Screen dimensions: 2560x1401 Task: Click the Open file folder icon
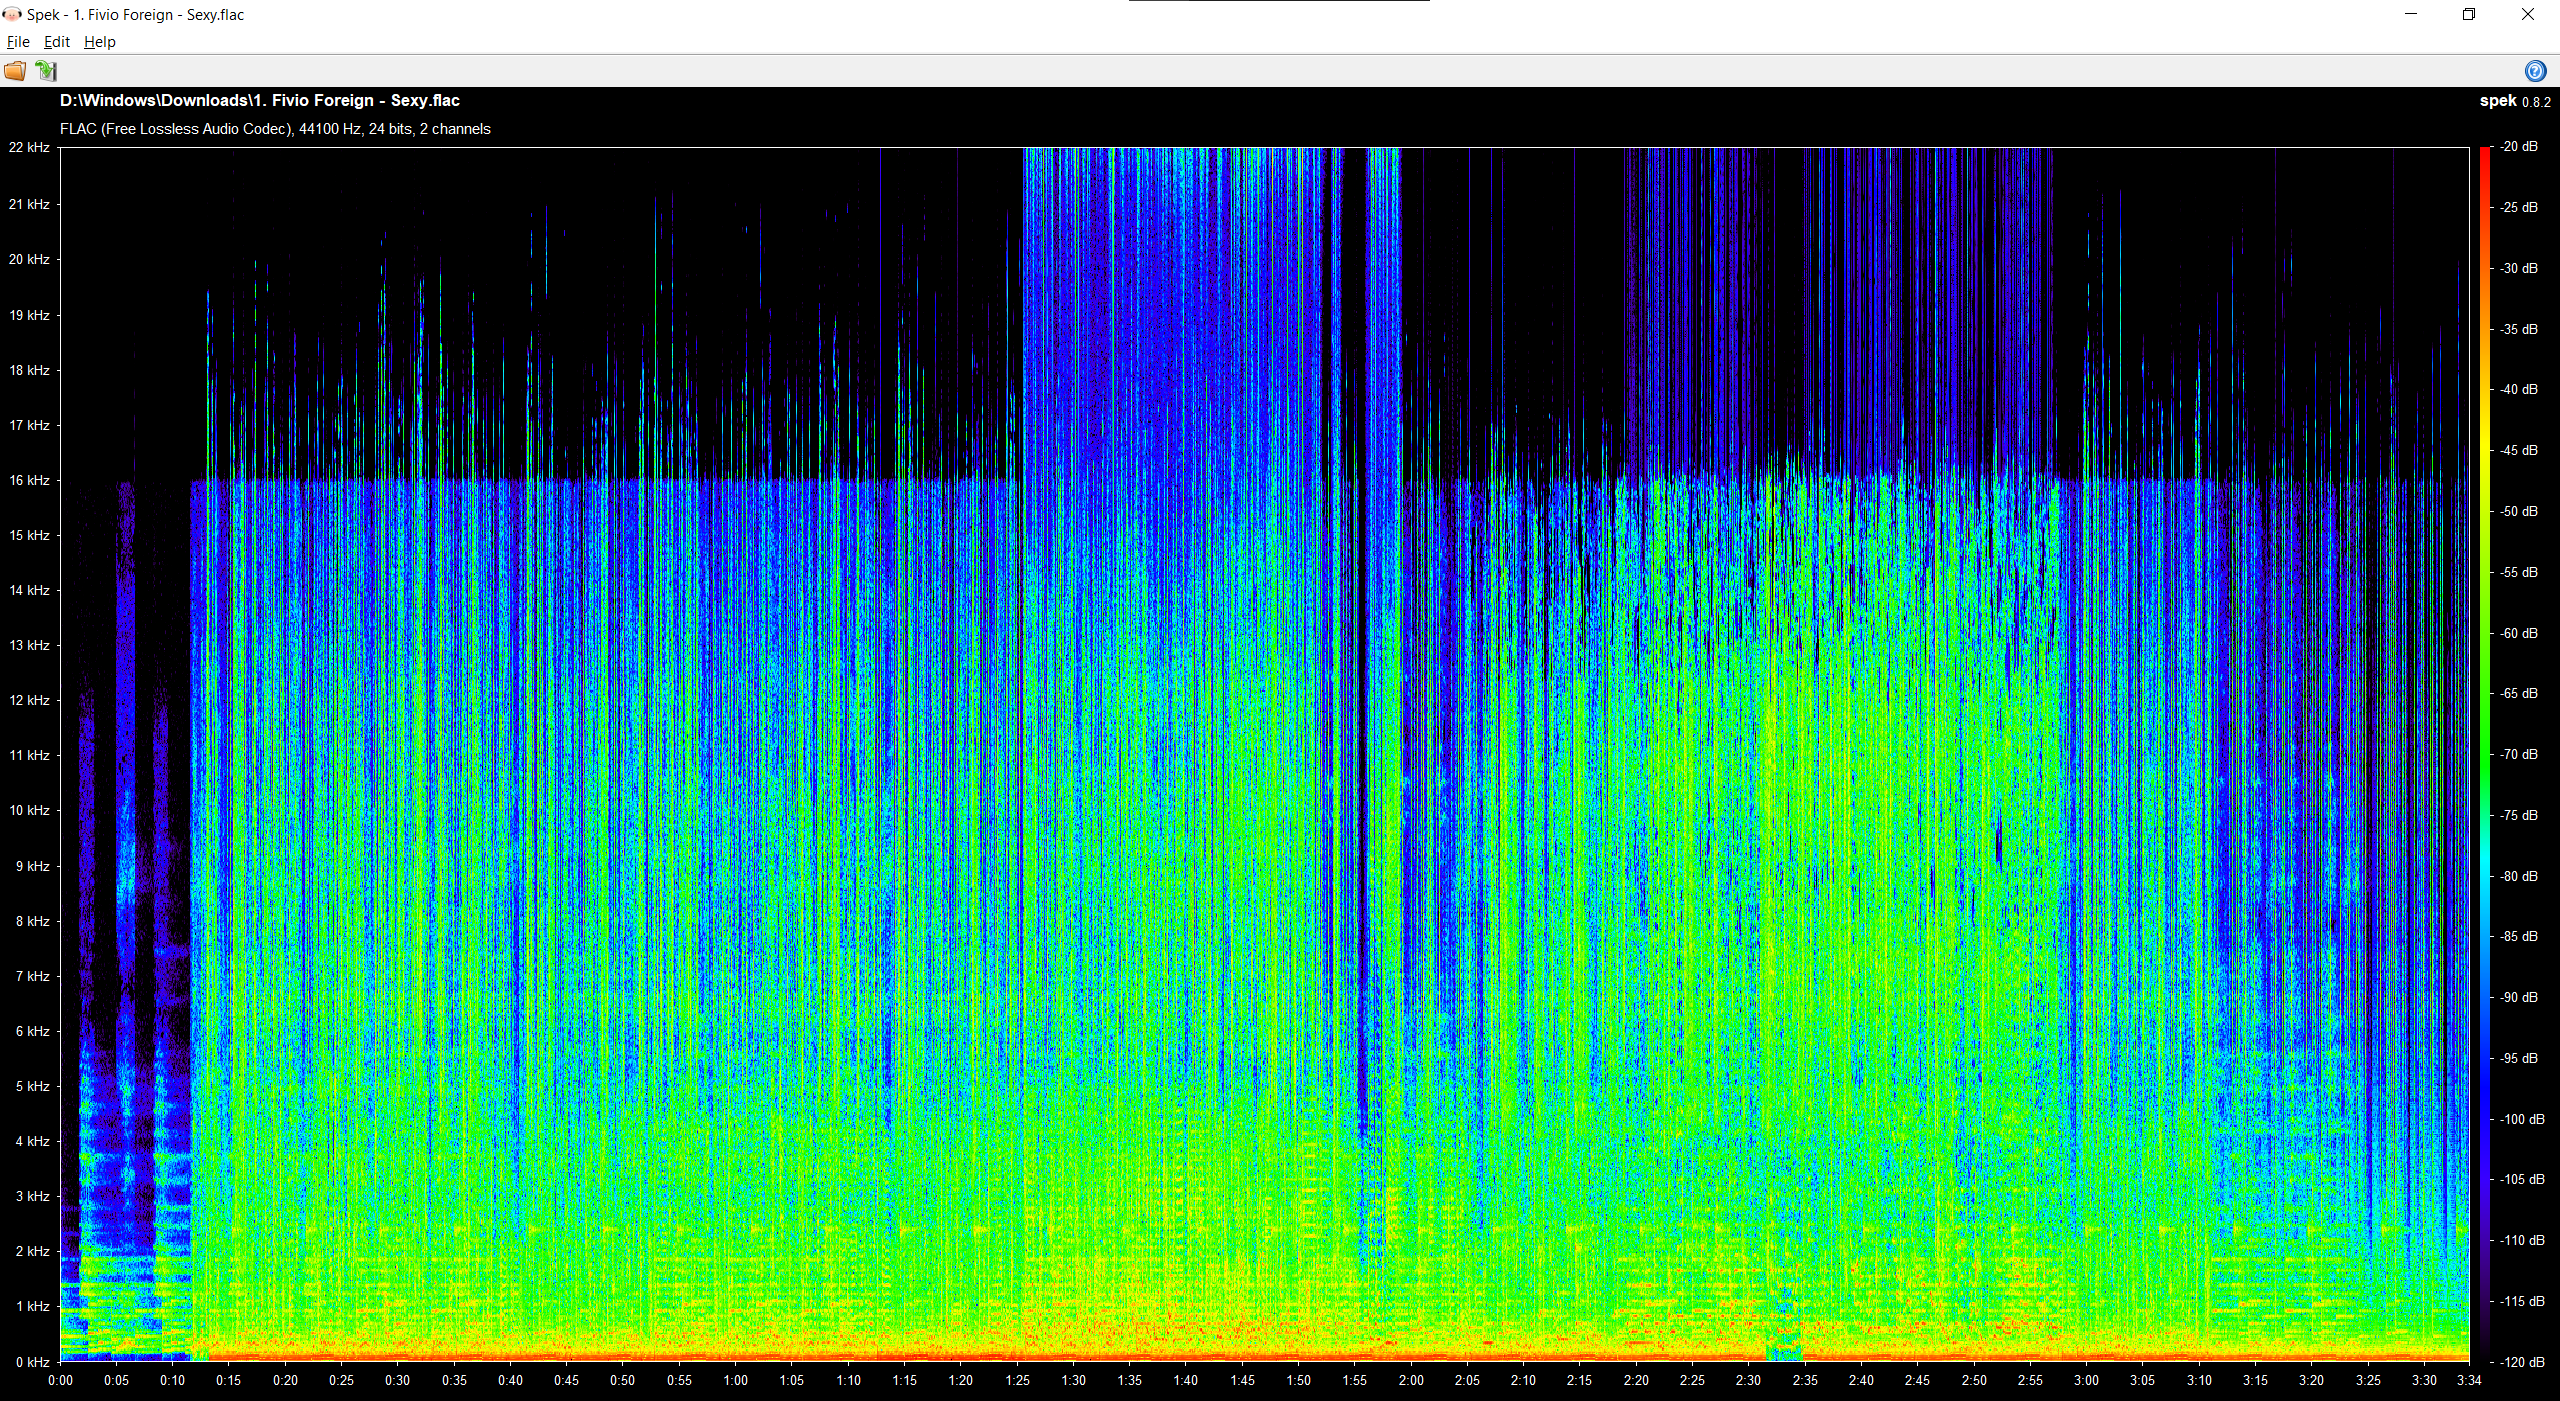pyautogui.click(x=15, y=71)
